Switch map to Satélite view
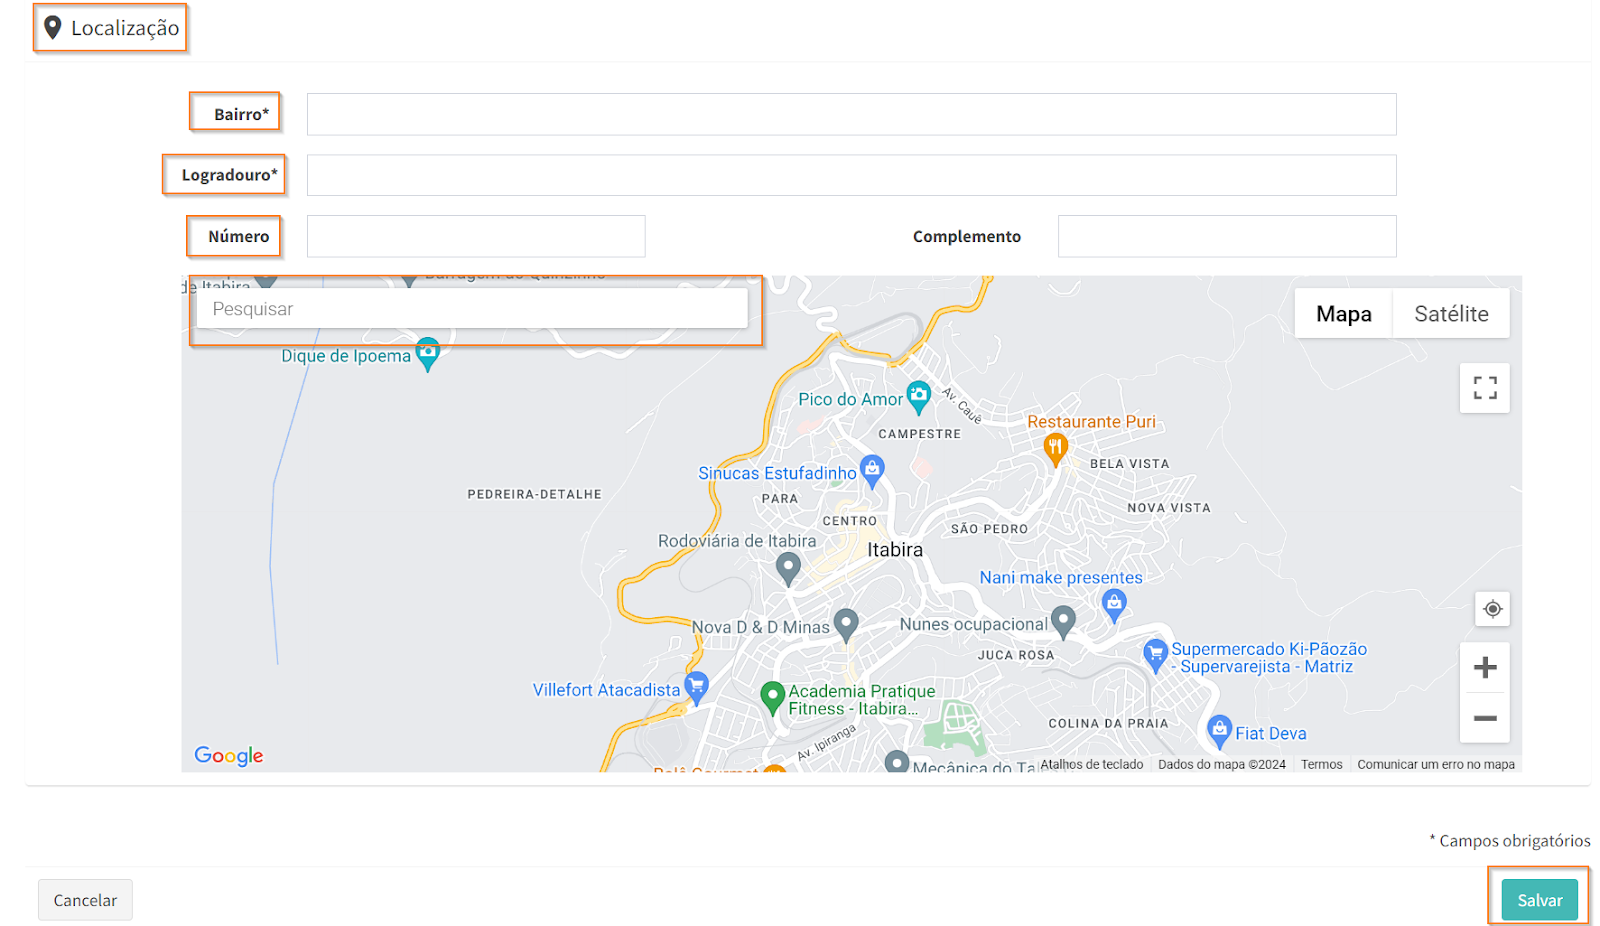Image resolution: width=1600 pixels, height=926 pixels. [1450, 314]
